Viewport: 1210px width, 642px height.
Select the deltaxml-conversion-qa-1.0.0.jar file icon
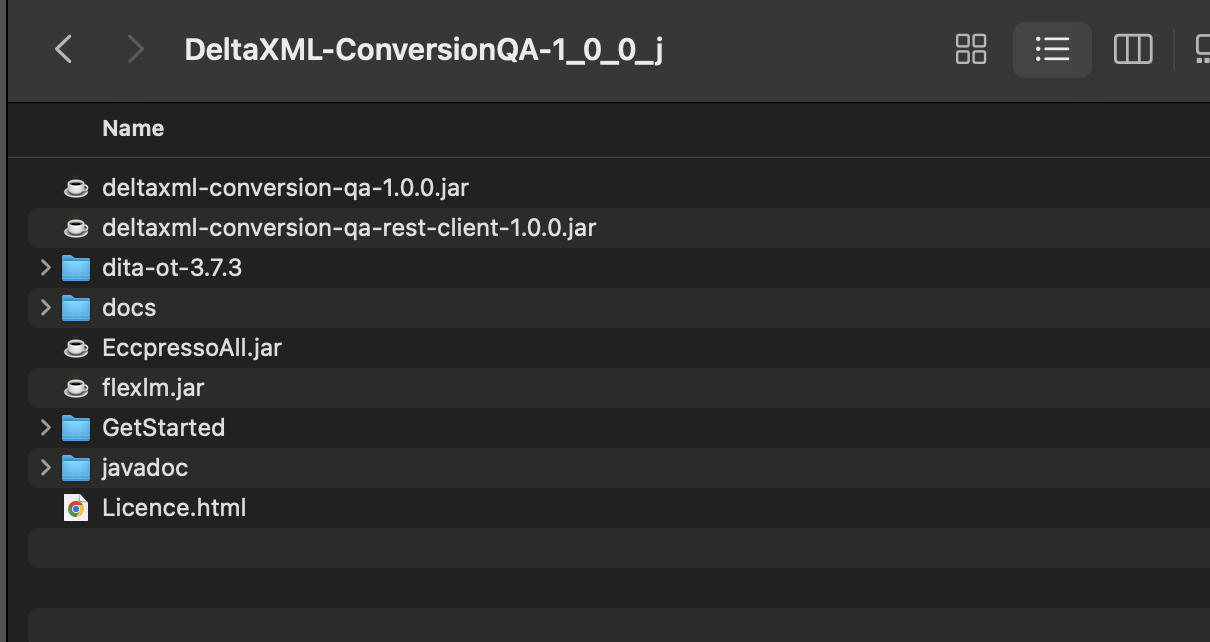[x=76, y=188]
